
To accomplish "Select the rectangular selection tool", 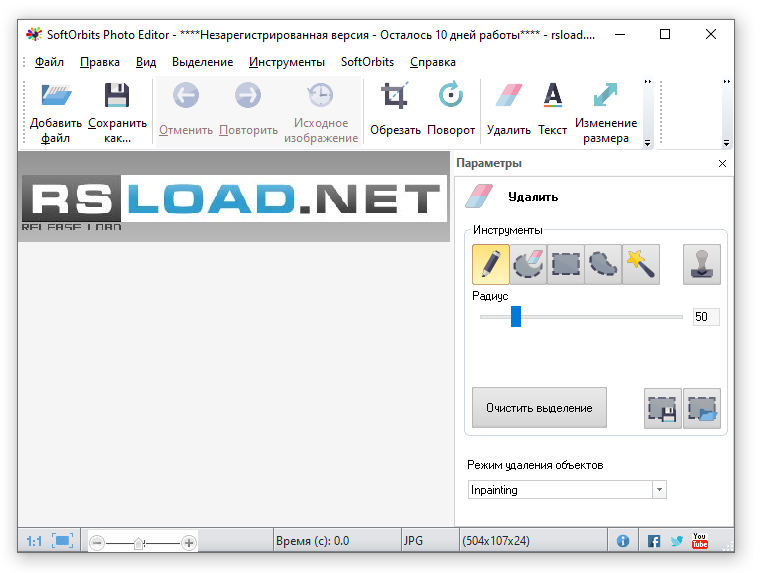I will 566,264.
